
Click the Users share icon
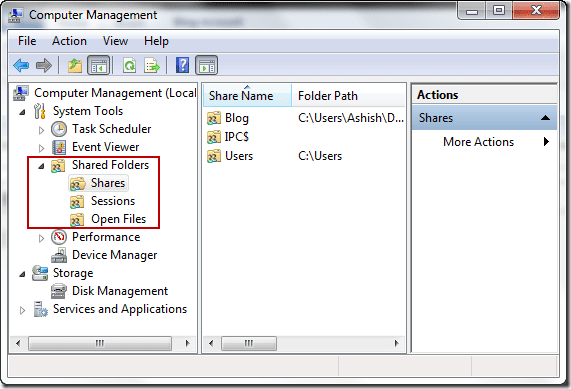(214, 156)
